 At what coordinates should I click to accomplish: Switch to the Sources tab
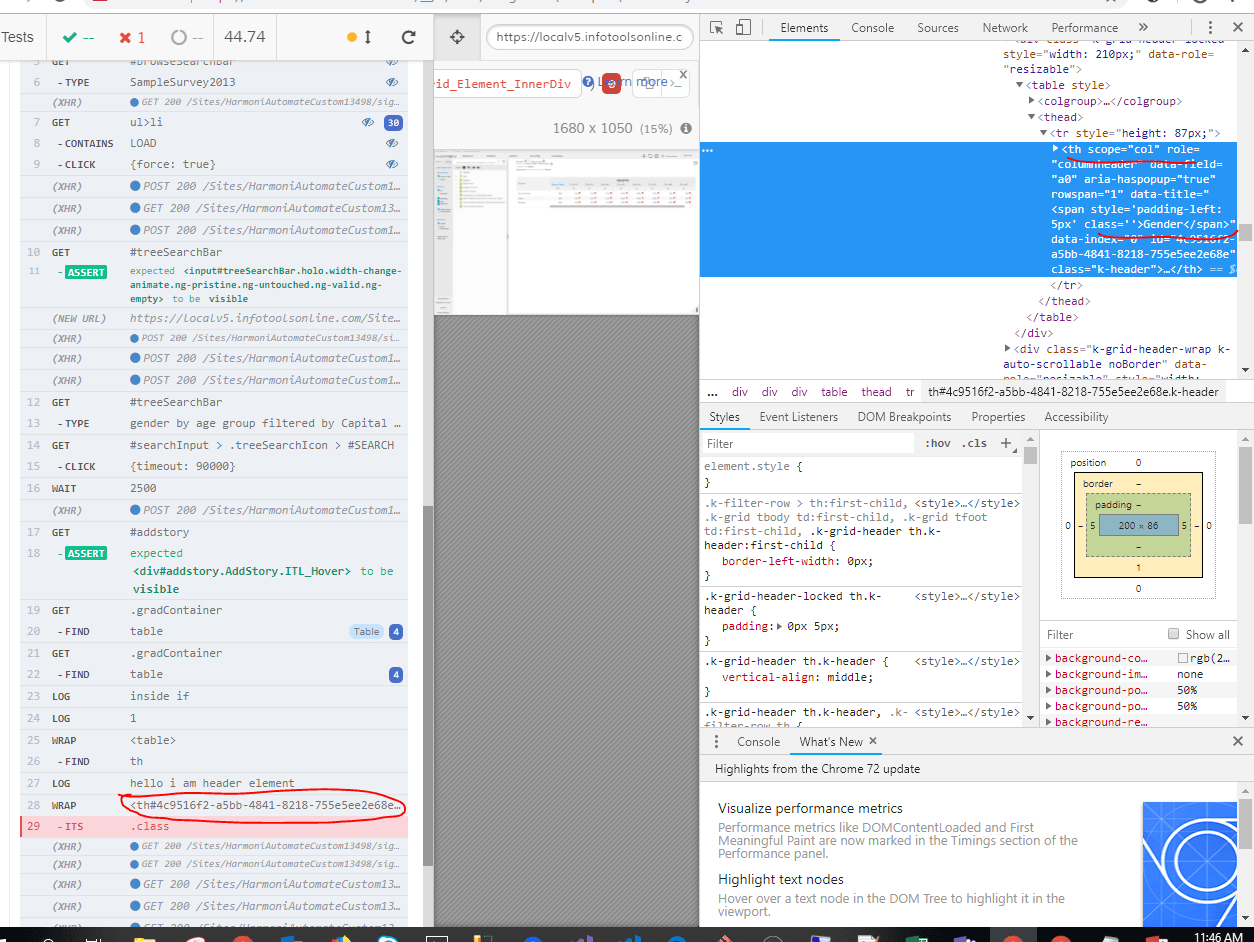click(938, 28)
